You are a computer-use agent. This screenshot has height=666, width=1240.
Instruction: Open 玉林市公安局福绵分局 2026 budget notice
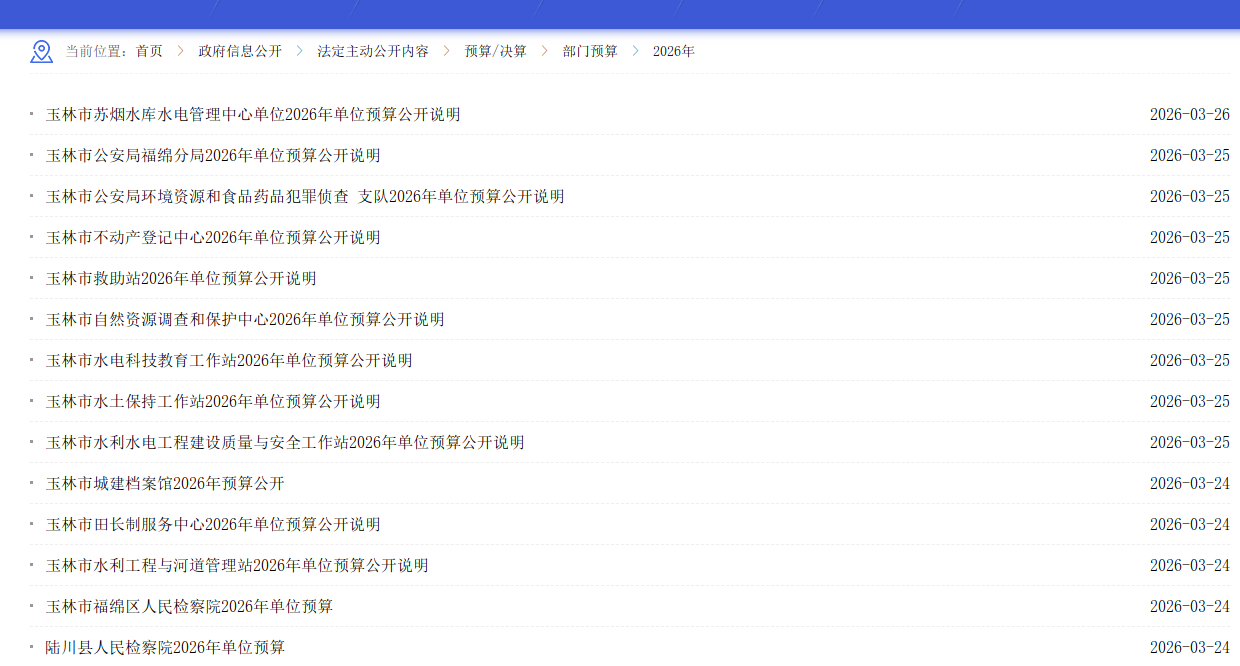click(213, 156)
